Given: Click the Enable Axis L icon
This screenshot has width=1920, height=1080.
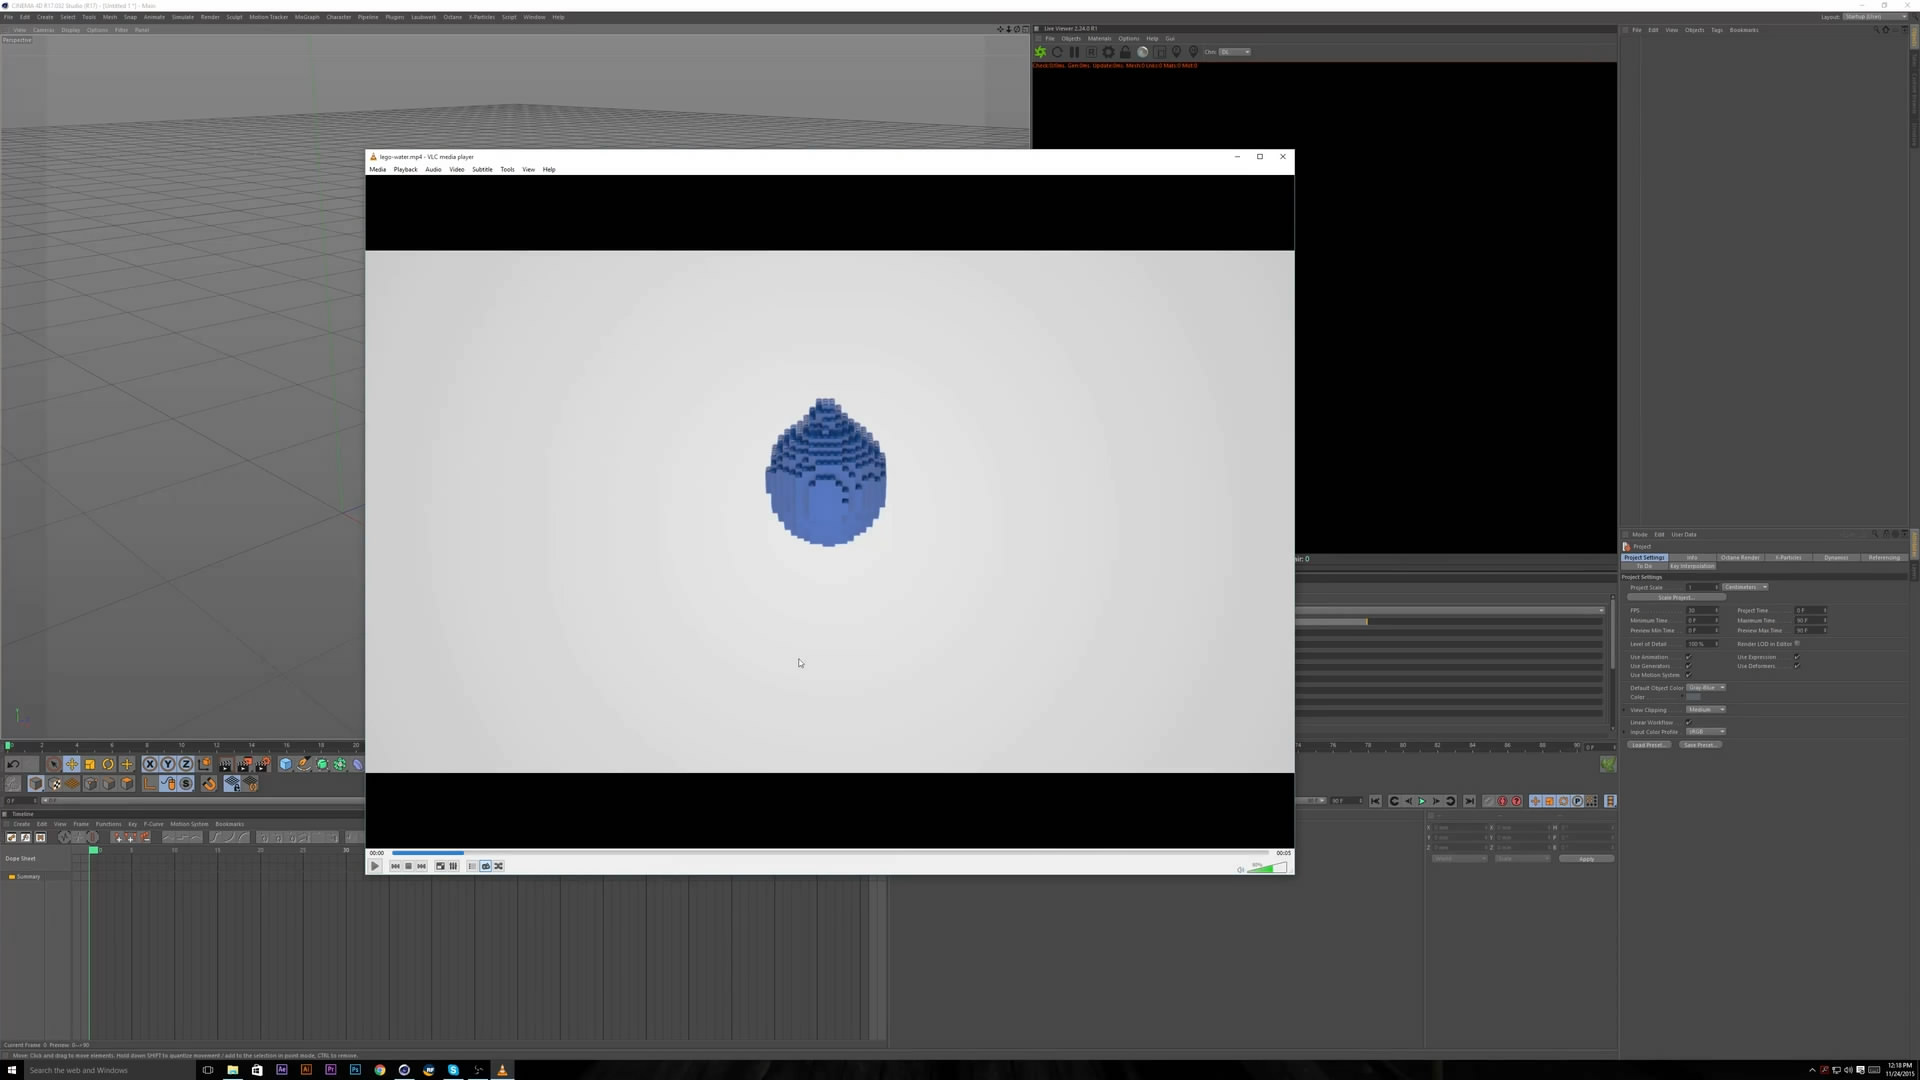Looking at the screenshot, I should click(150, 784).
